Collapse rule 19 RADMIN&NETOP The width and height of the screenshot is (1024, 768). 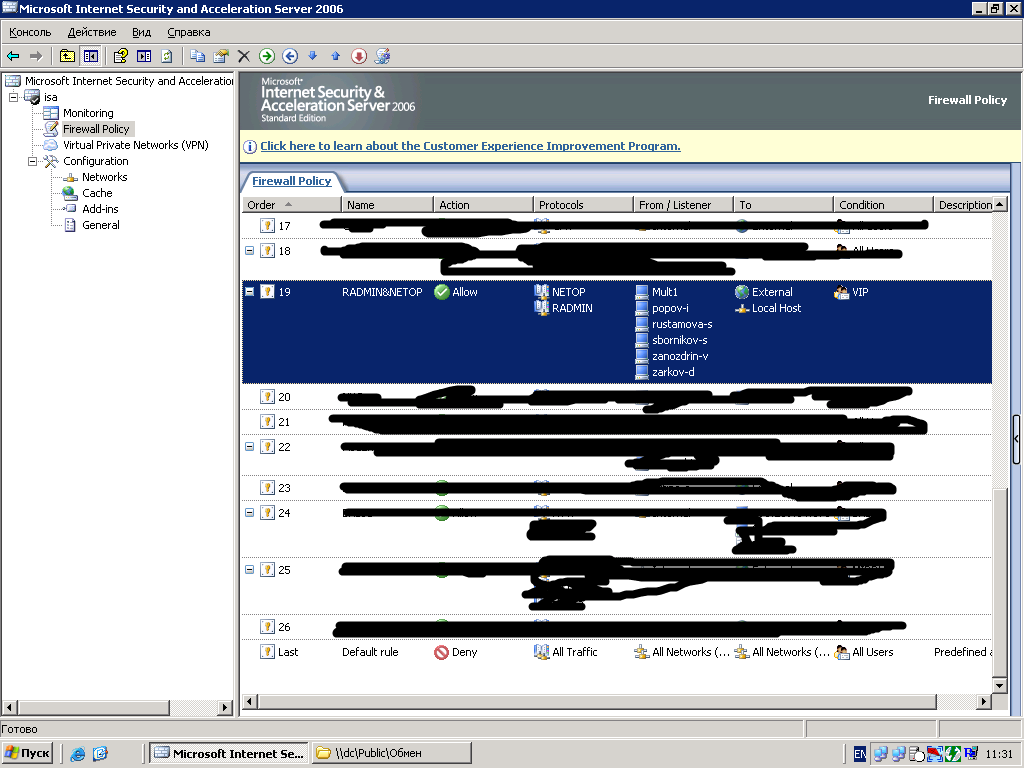coord(249,291)
